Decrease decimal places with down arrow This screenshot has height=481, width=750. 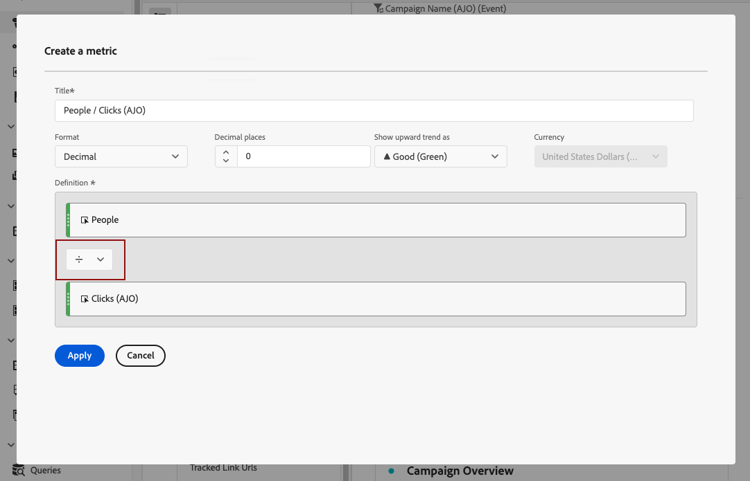(x=226, y=161)
